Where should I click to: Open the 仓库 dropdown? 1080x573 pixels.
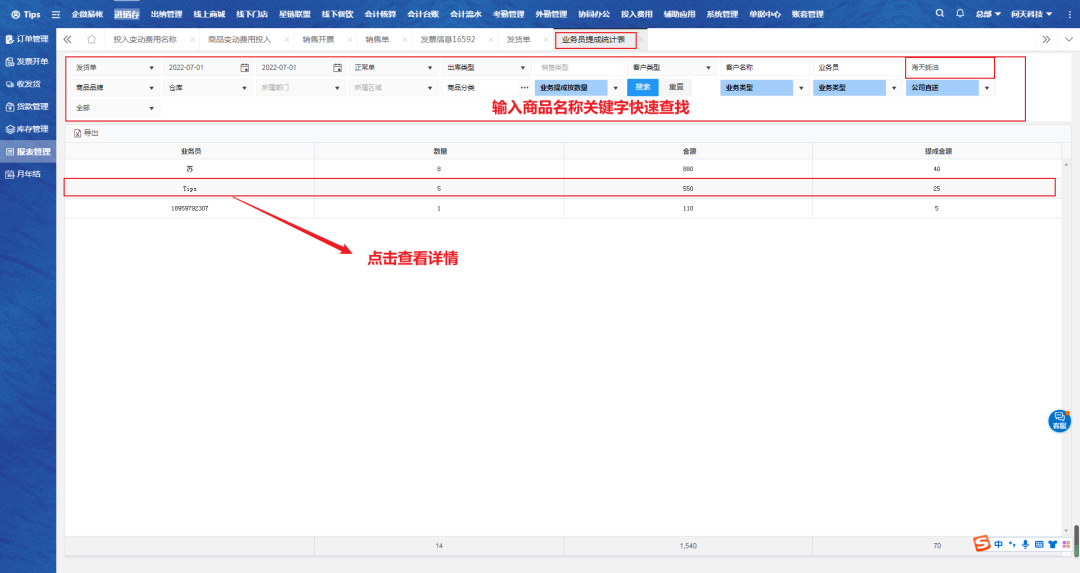pos(244,88)
